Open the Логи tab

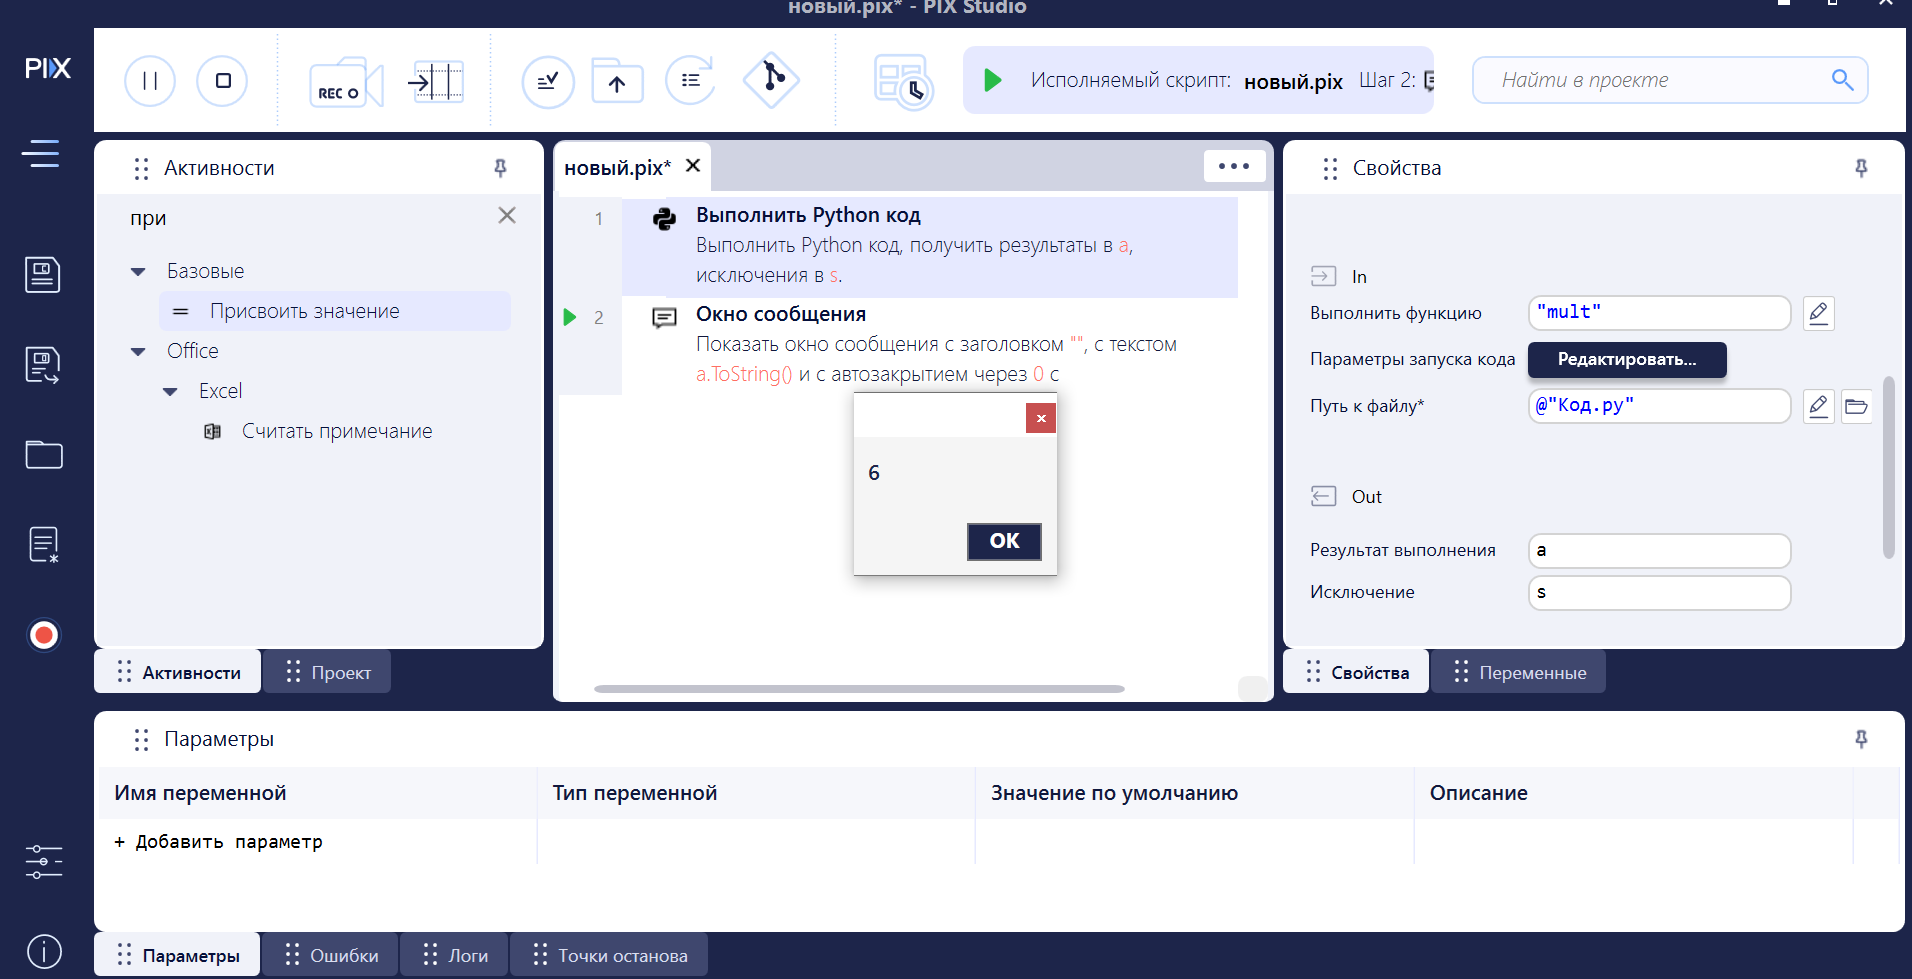click(455, 956)
